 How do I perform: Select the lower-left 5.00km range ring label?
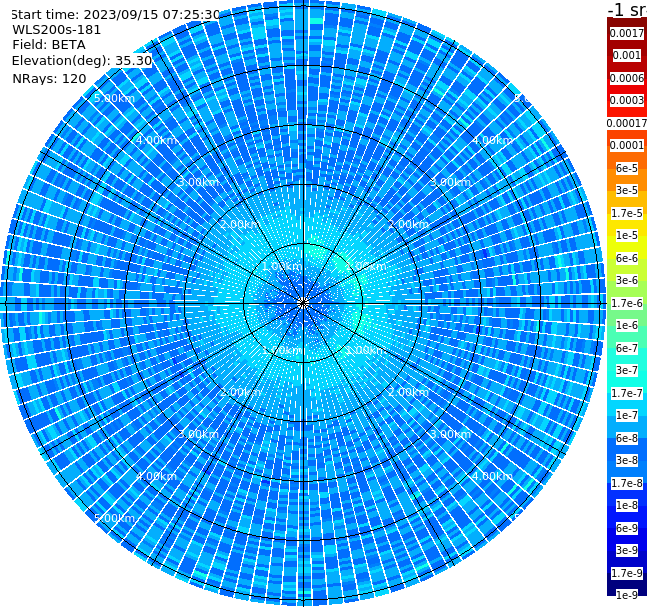pos(114,518)
